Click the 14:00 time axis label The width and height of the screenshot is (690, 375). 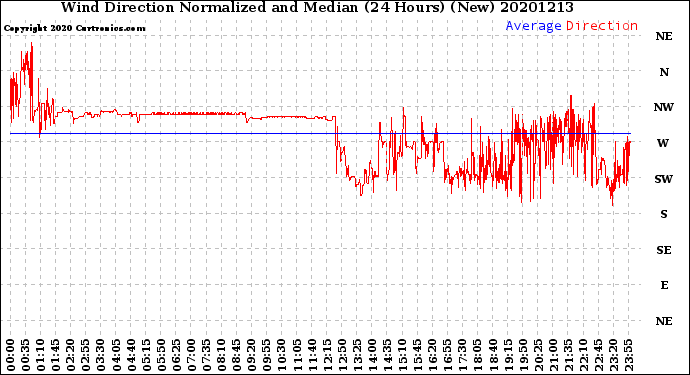(372, 354)
